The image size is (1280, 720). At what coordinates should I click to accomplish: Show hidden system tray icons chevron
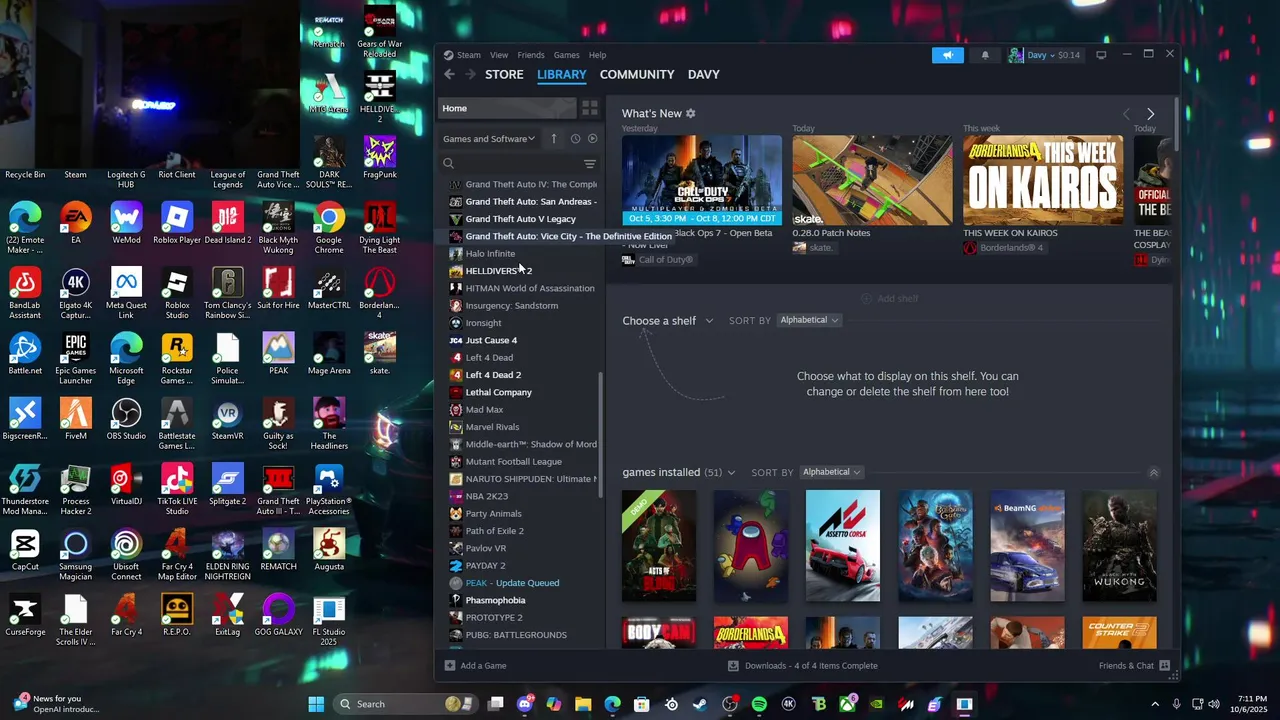point(1155,704)
